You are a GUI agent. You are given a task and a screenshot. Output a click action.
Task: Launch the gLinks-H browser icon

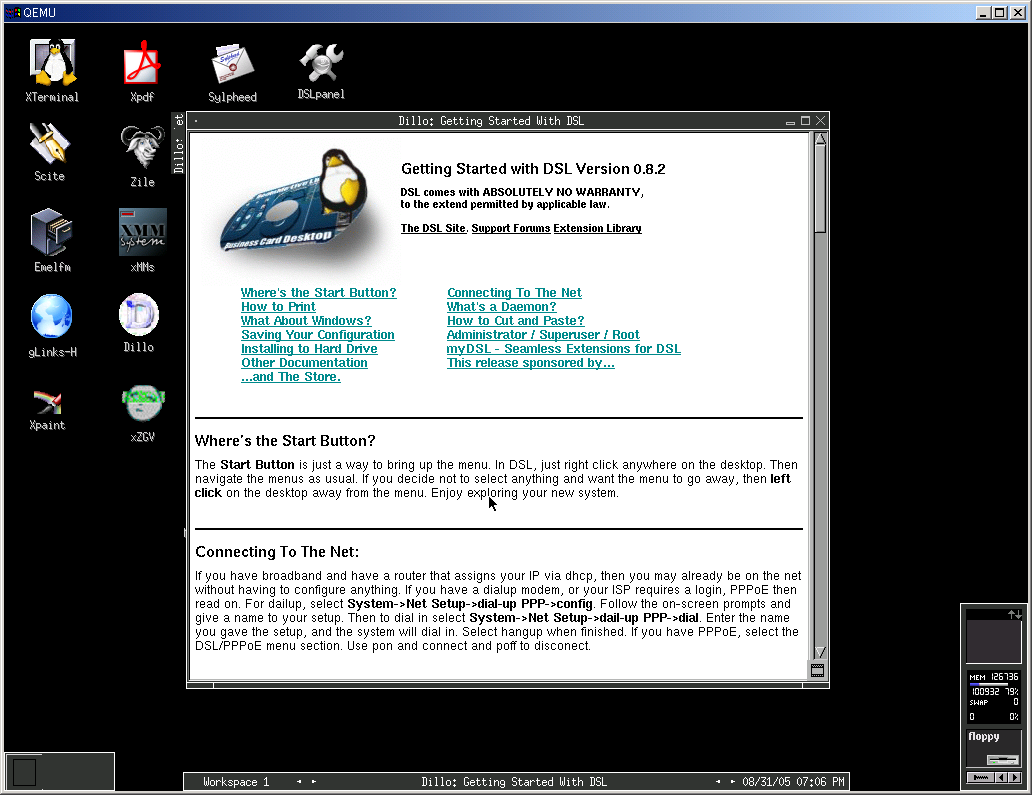coord(52,326)
